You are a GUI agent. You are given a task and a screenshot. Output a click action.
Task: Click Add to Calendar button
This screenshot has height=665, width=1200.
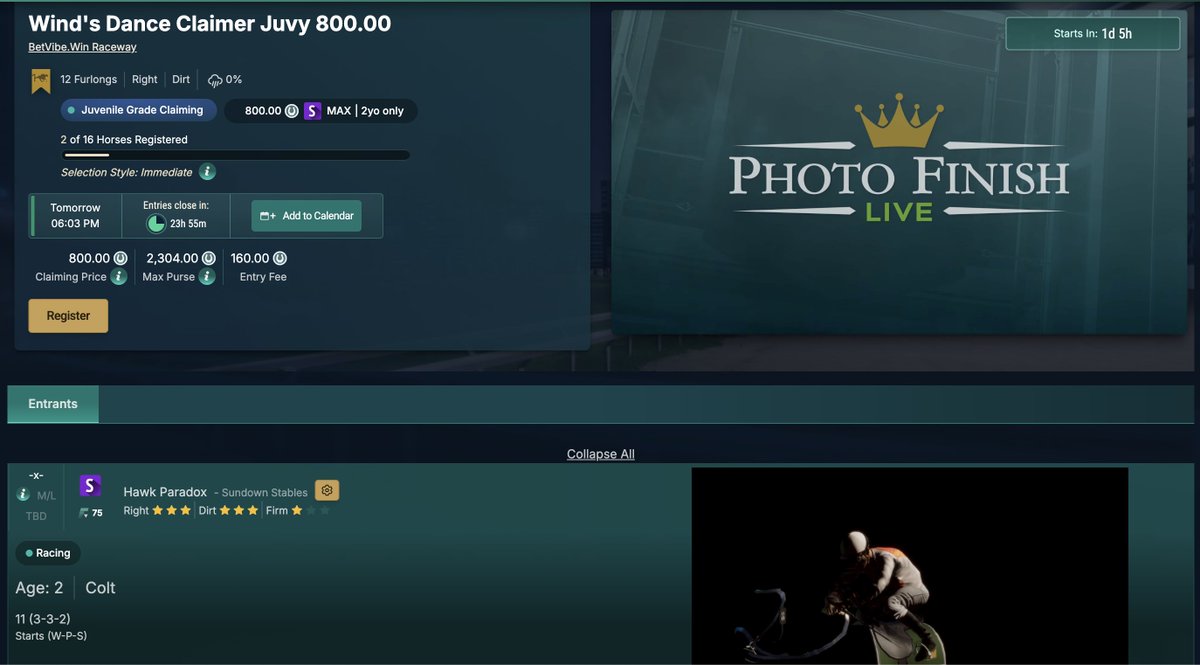(x=306, y=216)
